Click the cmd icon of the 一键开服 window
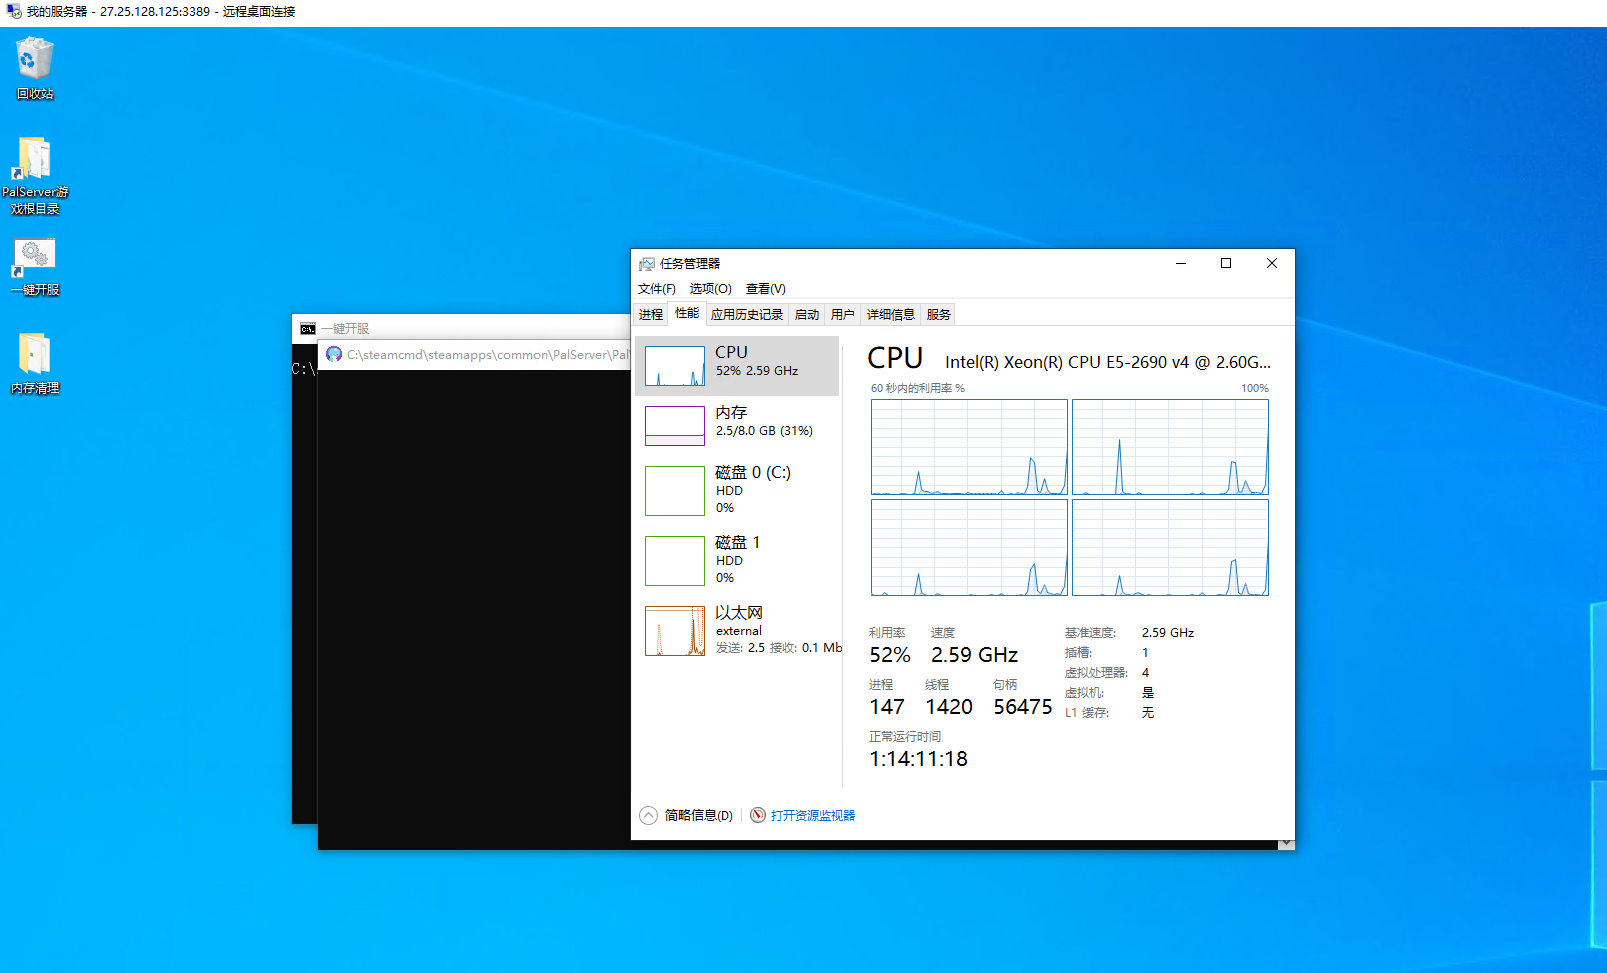Viewport: 1607px width, 973px height. coord(308,329)
